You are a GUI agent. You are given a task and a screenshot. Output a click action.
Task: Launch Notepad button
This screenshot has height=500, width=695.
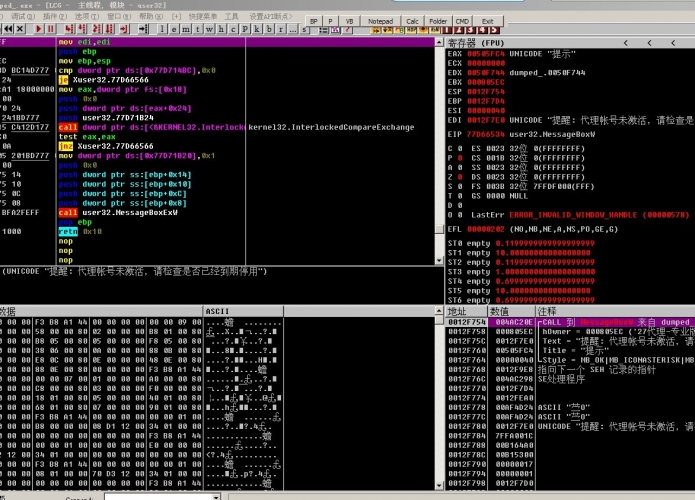380,21
